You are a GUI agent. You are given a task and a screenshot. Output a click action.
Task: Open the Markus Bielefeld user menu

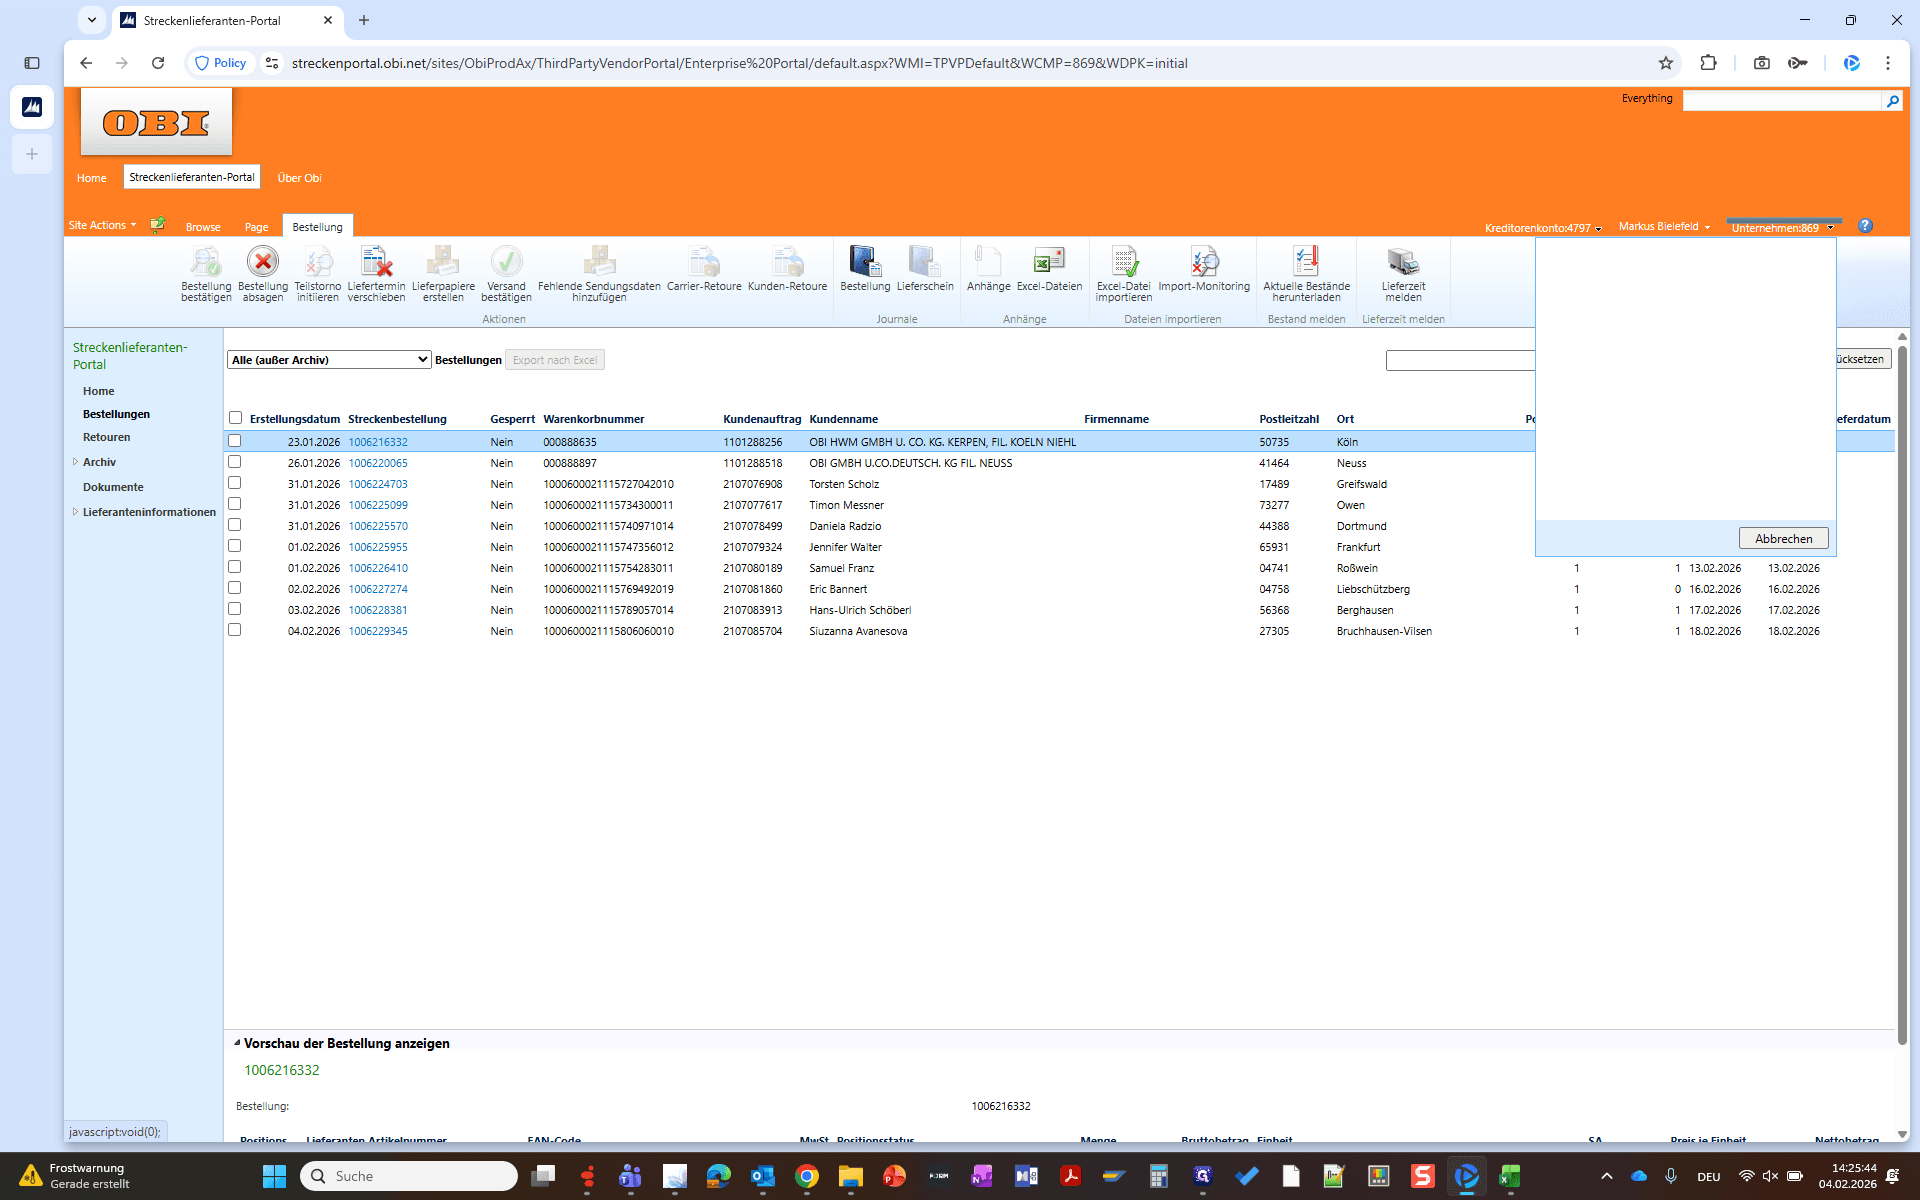(x=1664, y=227)
